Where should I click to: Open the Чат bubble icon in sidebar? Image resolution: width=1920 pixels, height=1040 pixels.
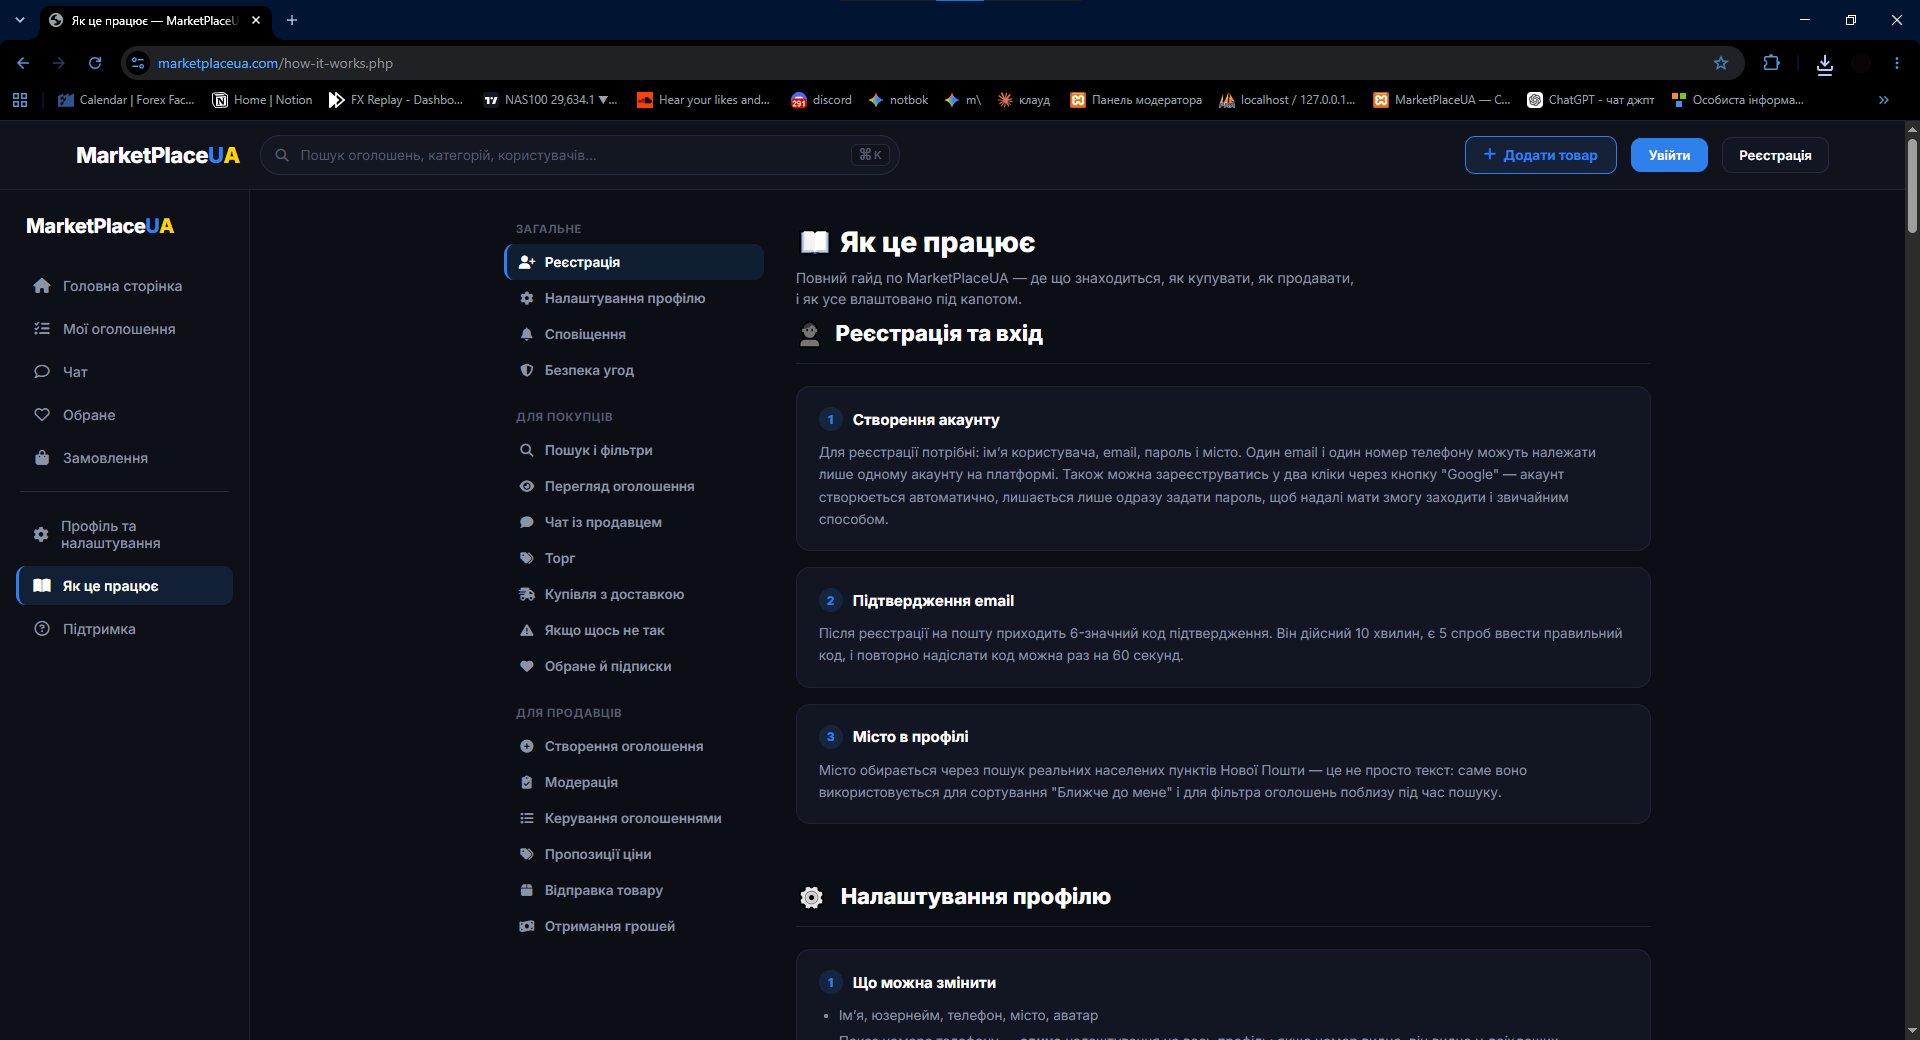(x=42, y=372)
